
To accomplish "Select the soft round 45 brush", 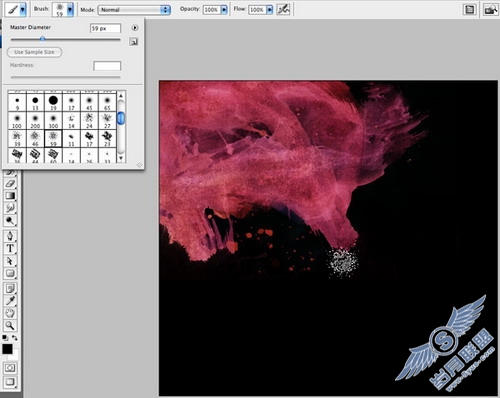I will point(89,102).
